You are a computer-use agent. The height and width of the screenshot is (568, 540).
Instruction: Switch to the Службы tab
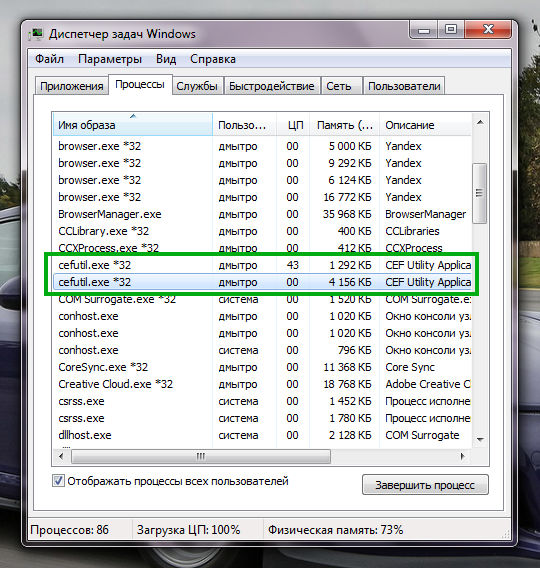[197, 86]
